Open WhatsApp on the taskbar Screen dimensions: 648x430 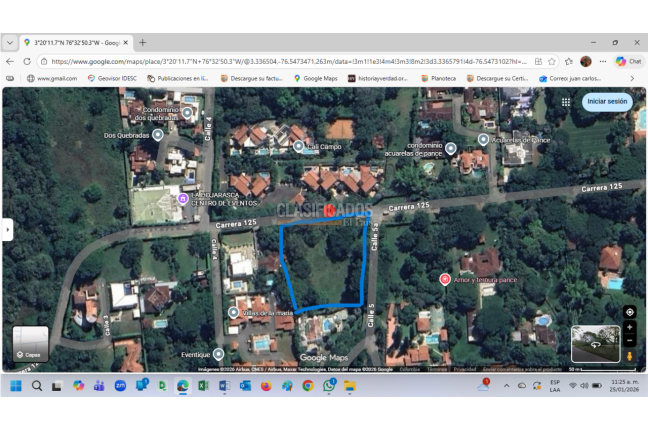click(x=329, y=386)
